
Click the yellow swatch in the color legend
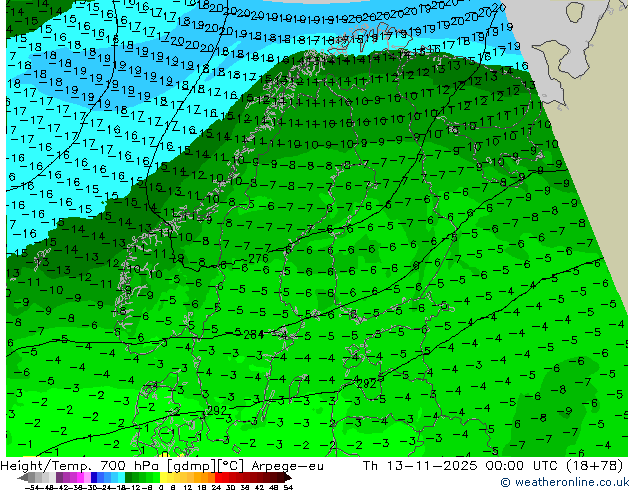pos(163,478)
